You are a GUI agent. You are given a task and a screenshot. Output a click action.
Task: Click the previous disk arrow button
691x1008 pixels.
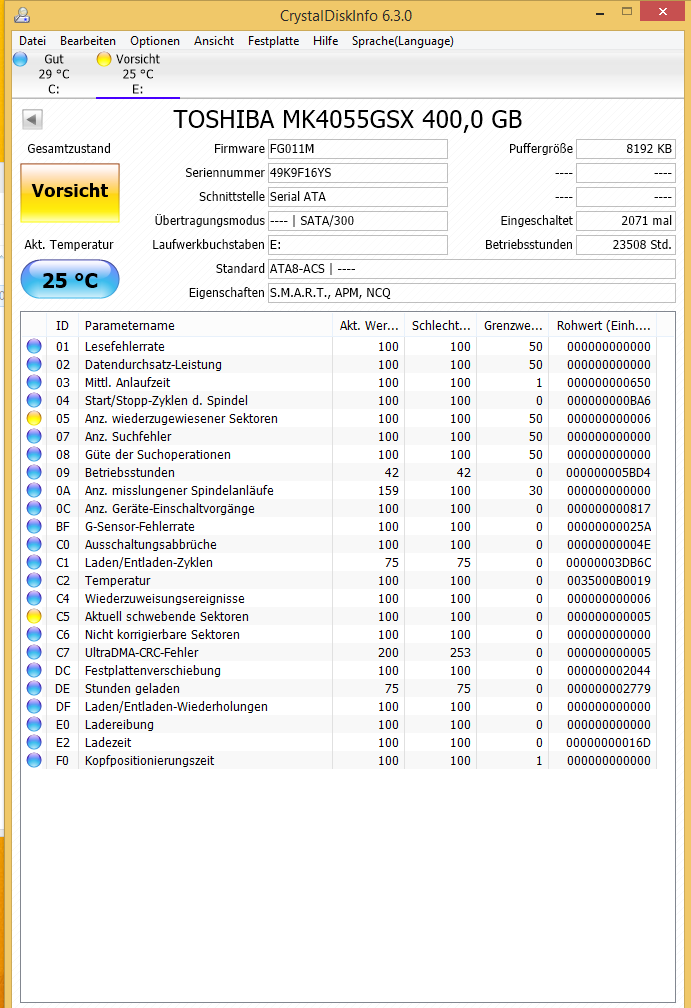[32, 119]
